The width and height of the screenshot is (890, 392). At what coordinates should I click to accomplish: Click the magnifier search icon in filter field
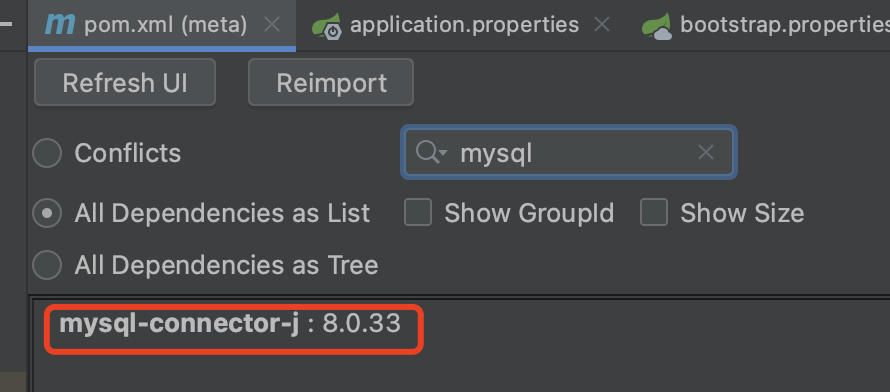427,152
